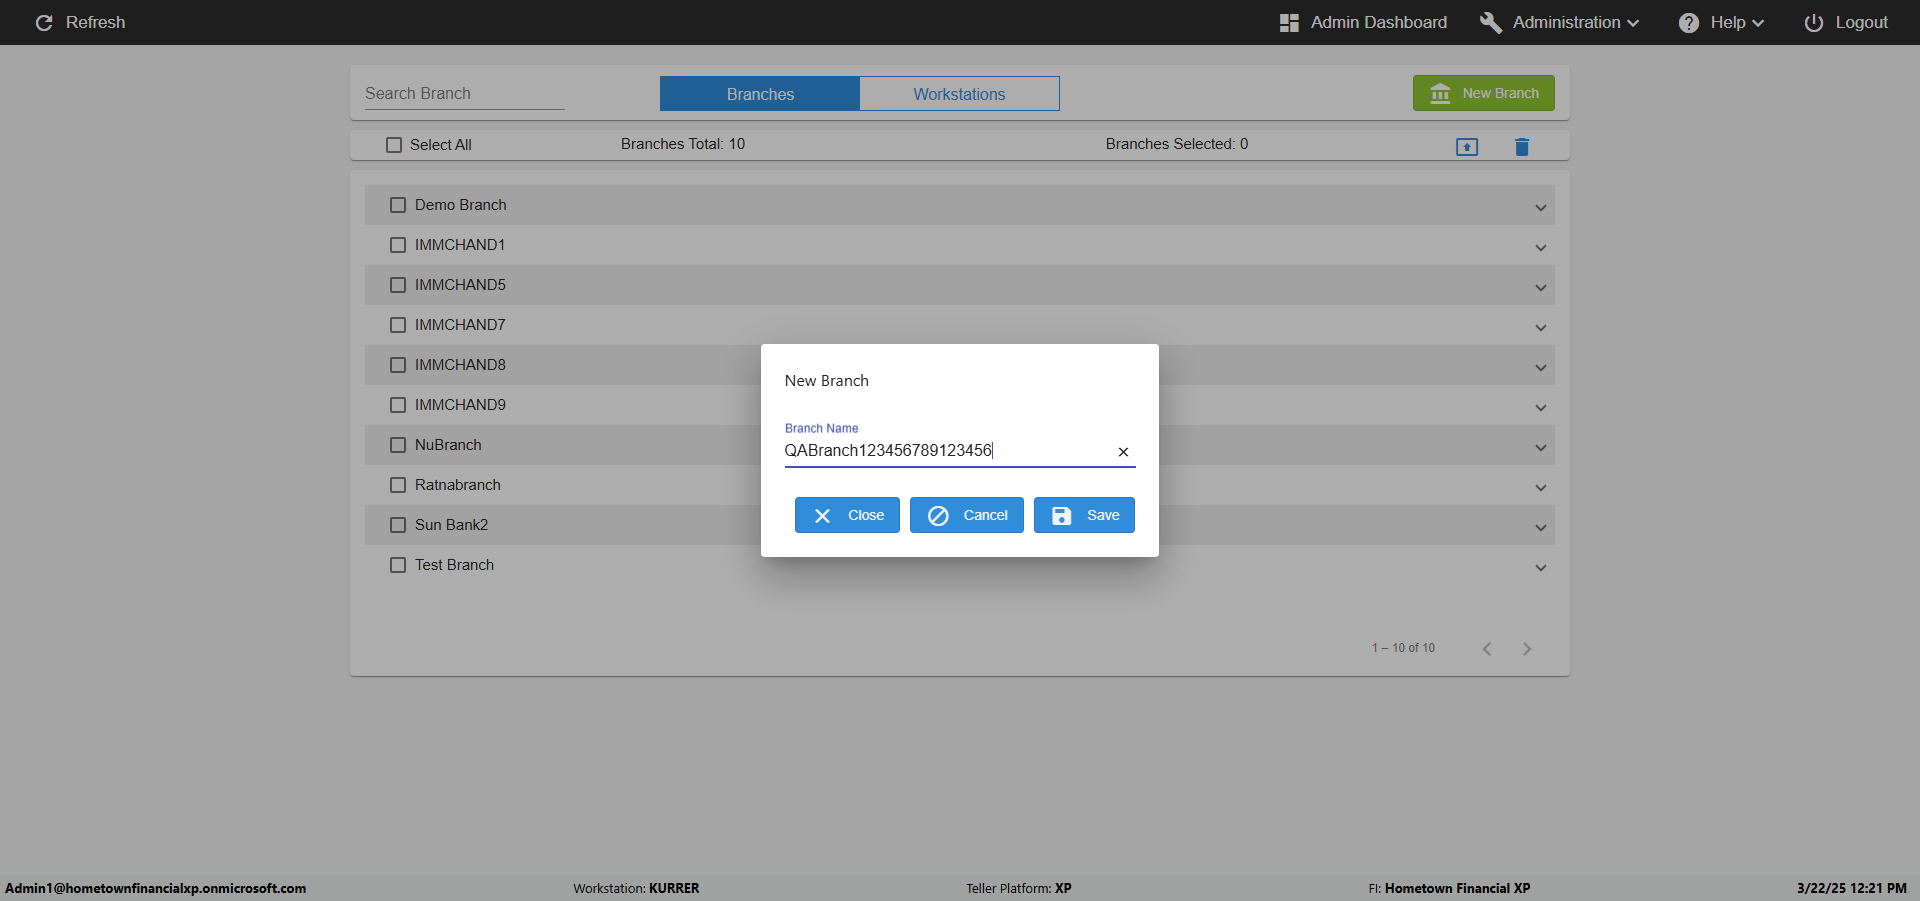Open the Administration menu
This screenshot has height=901, width=1920.
pyautogui.click(x=1560, y=22)
